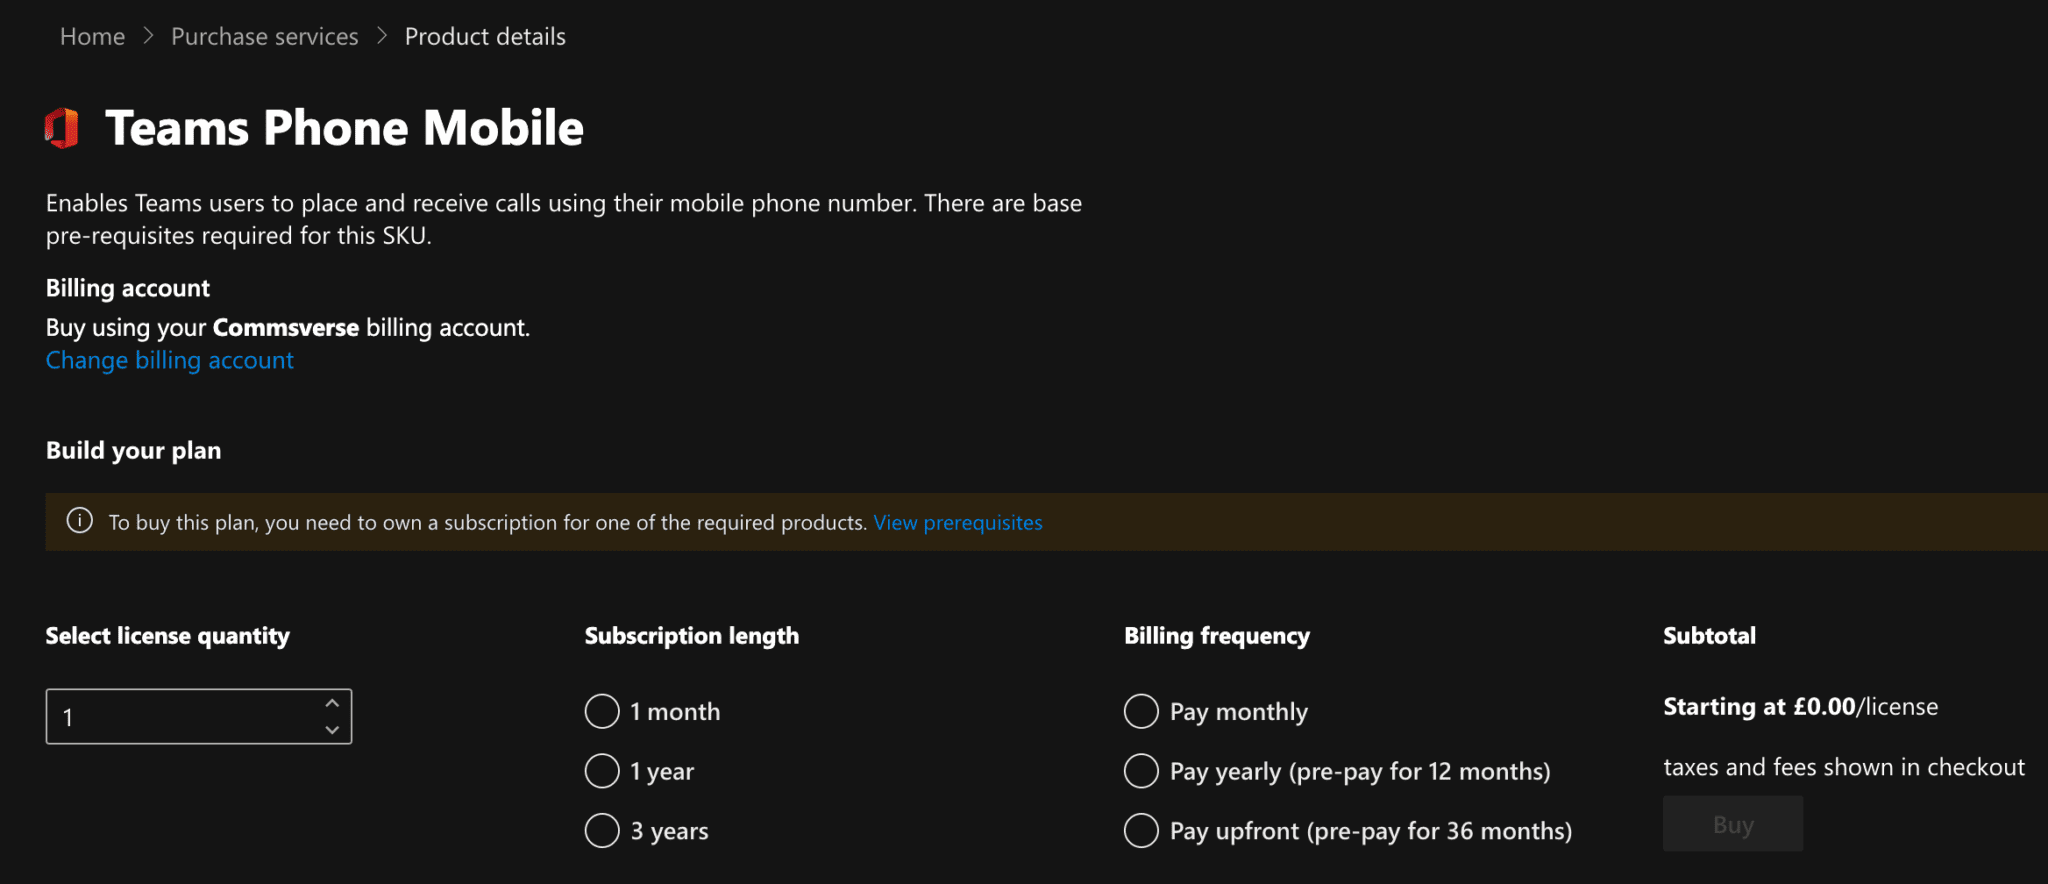
Task: Increase license quantity with the up arrow
Action: 332,702
